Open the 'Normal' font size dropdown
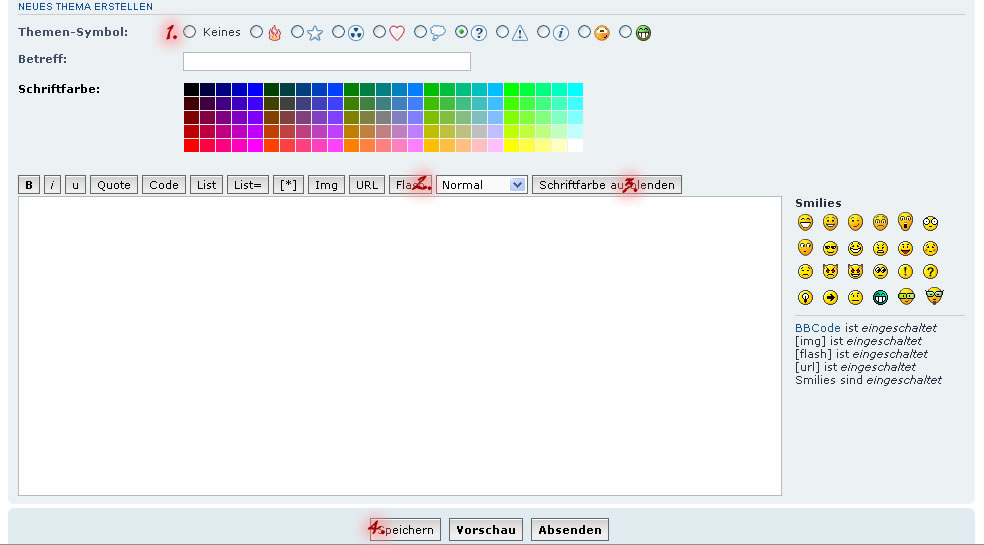 pyautogui.click(x=481, y=185)
